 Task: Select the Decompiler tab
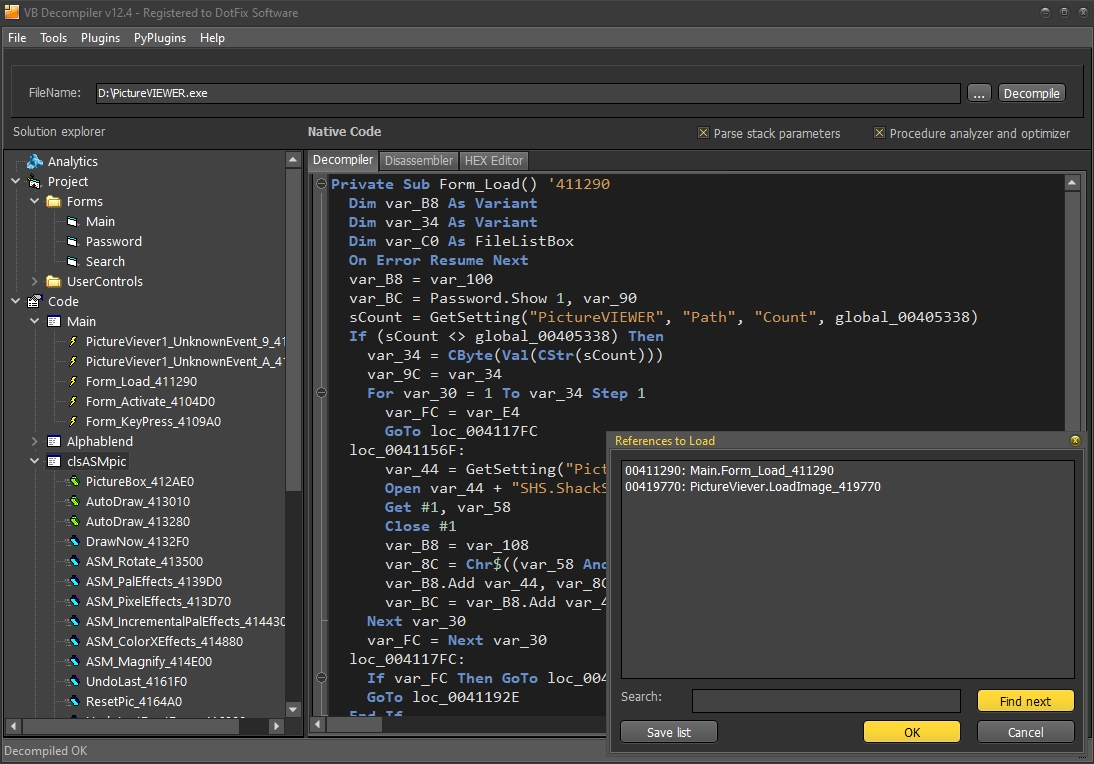coord(343,160)
